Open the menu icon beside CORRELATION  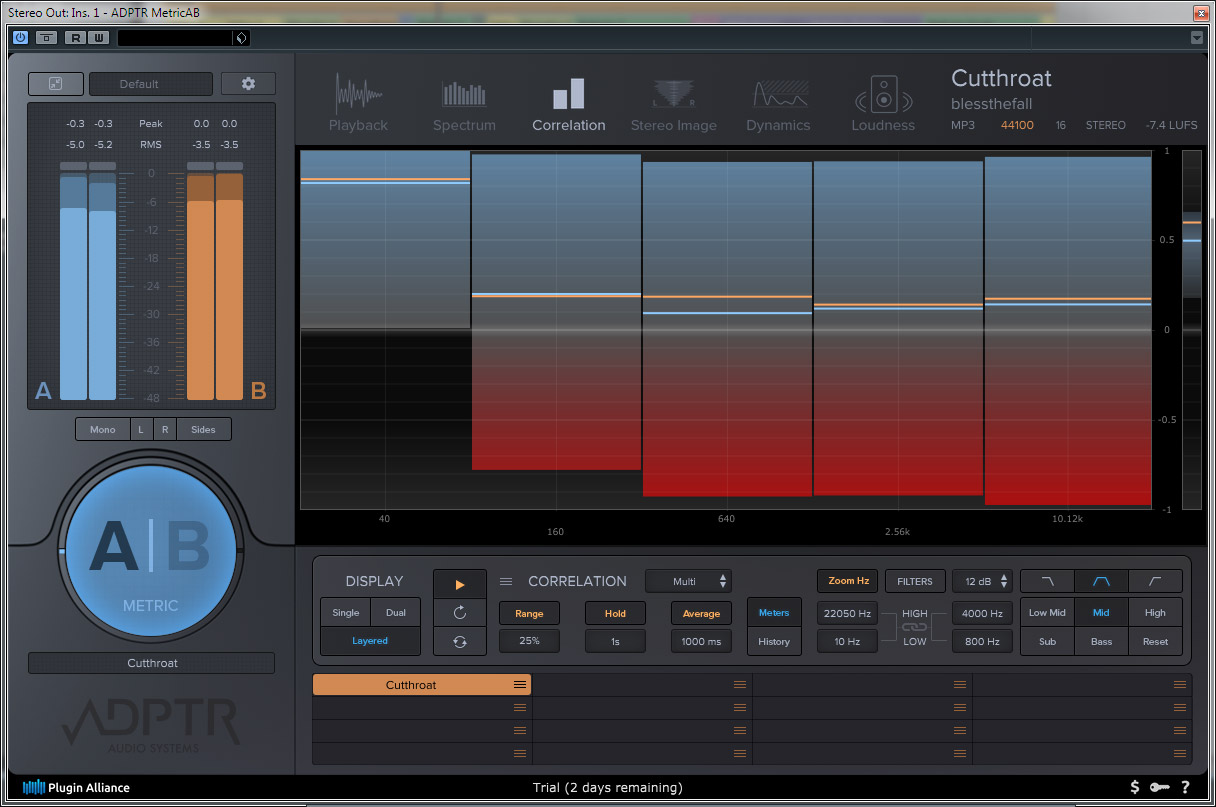tap(506, 581)
